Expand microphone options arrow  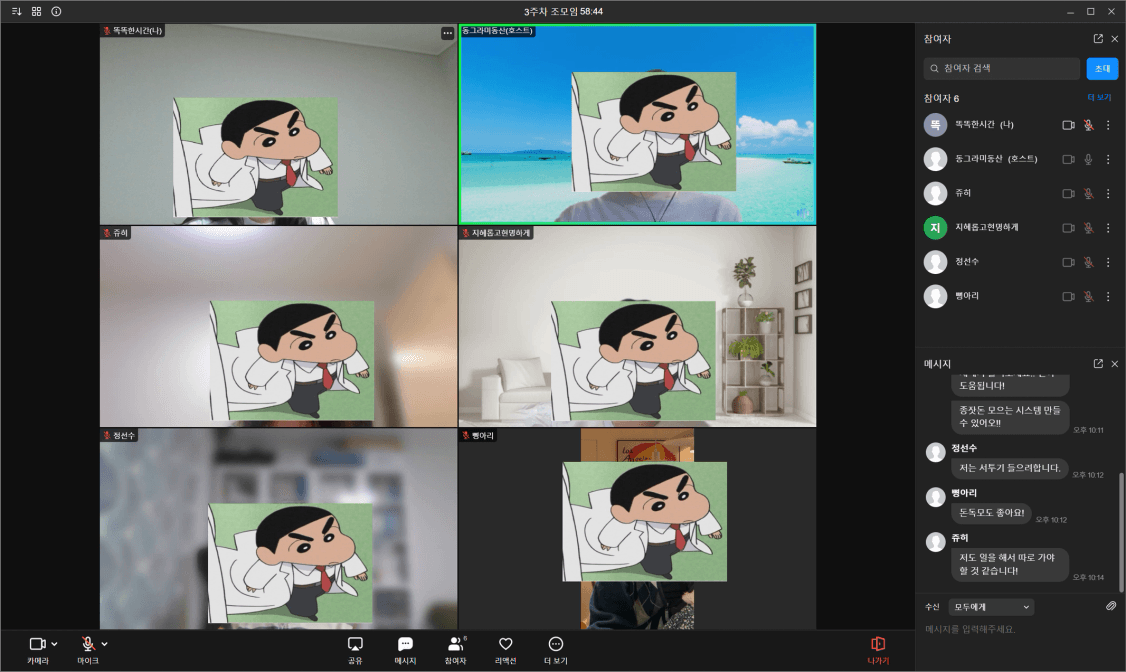[104, 644]
